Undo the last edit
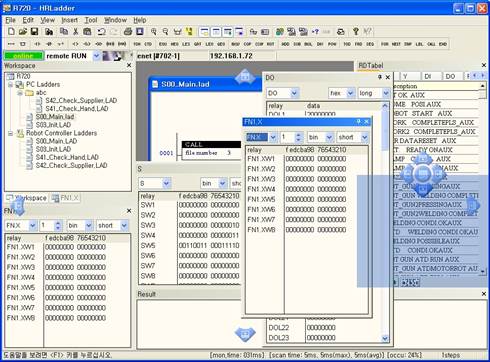Viewport: 490px width, 362px height. click(101, 32)
